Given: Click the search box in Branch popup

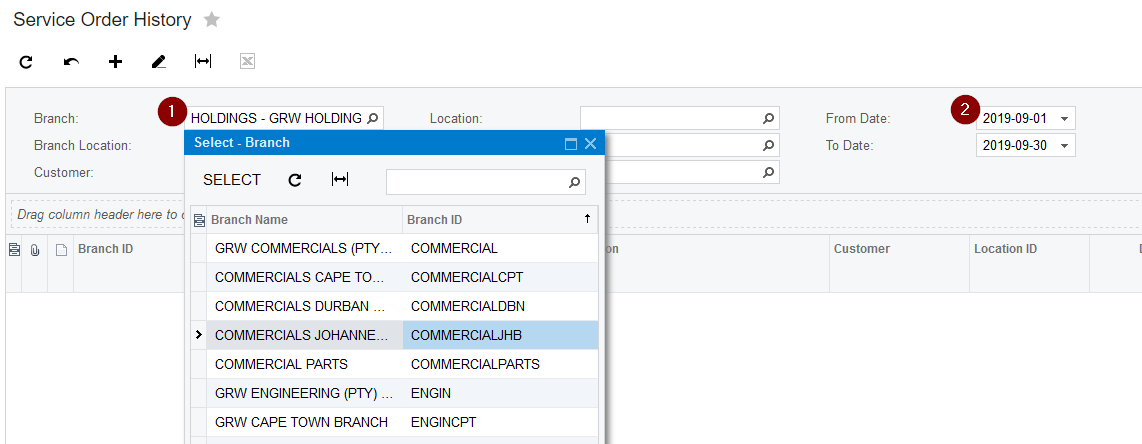Looking at the screenshot, I should click(476, 181).
